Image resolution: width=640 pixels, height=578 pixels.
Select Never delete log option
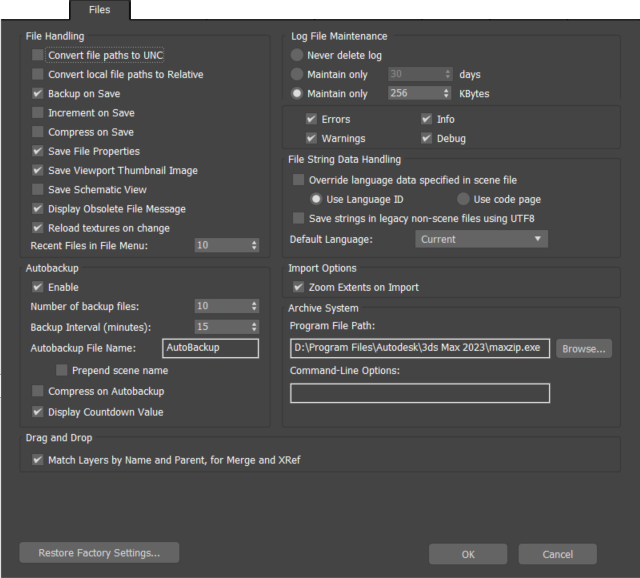click(x=297, y=55)
